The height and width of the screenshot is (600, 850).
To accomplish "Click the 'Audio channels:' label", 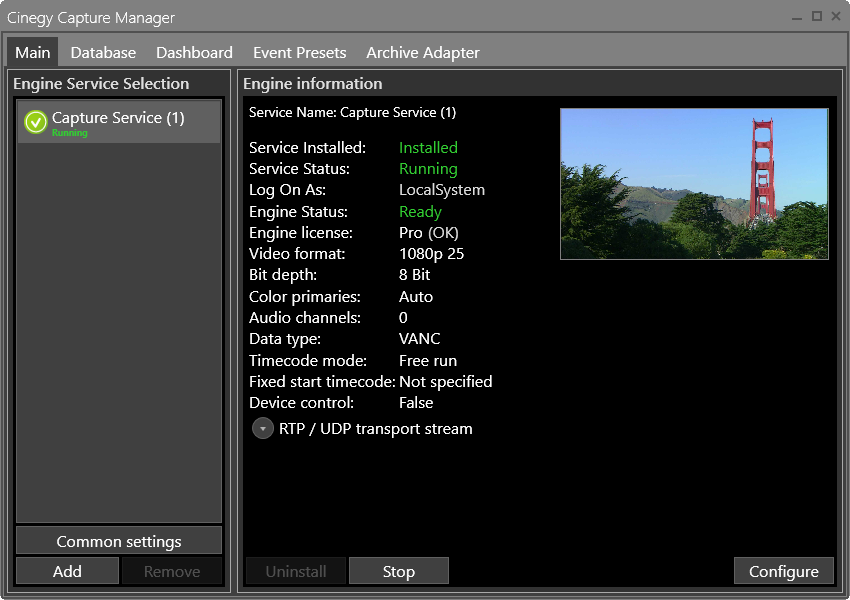I will 305,318.
